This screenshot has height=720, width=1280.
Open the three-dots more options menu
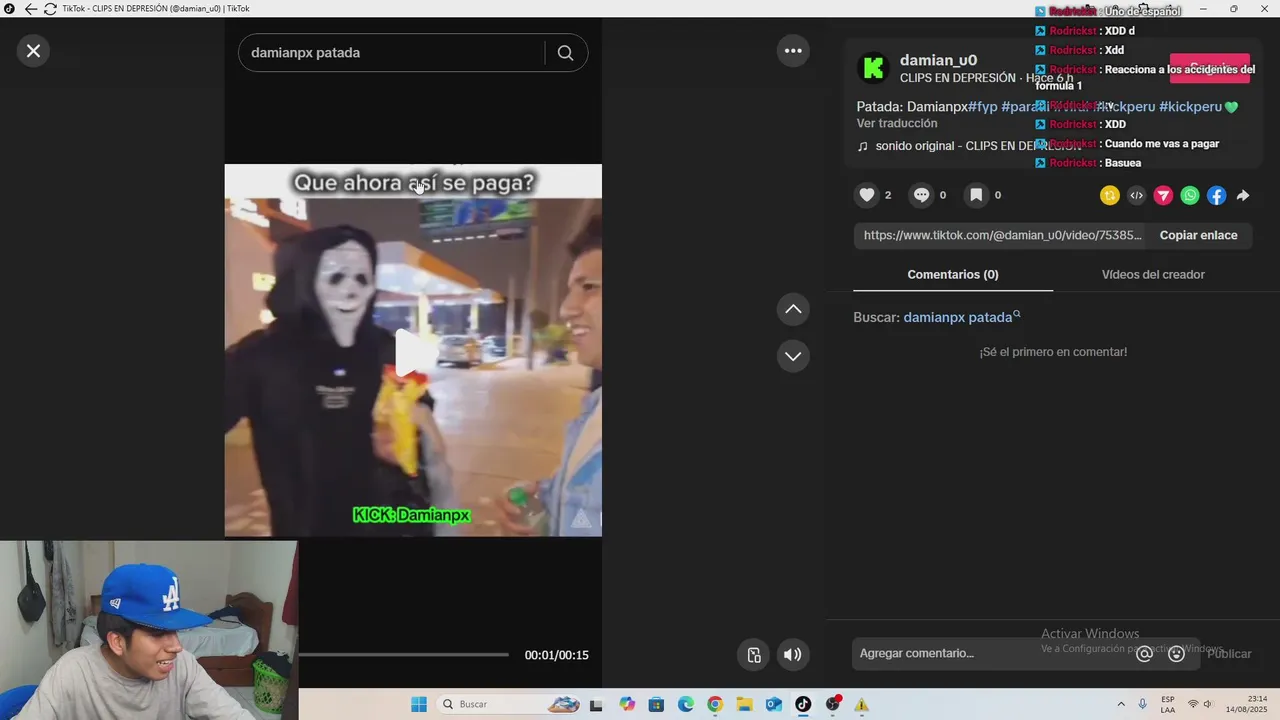click(793, 50)
